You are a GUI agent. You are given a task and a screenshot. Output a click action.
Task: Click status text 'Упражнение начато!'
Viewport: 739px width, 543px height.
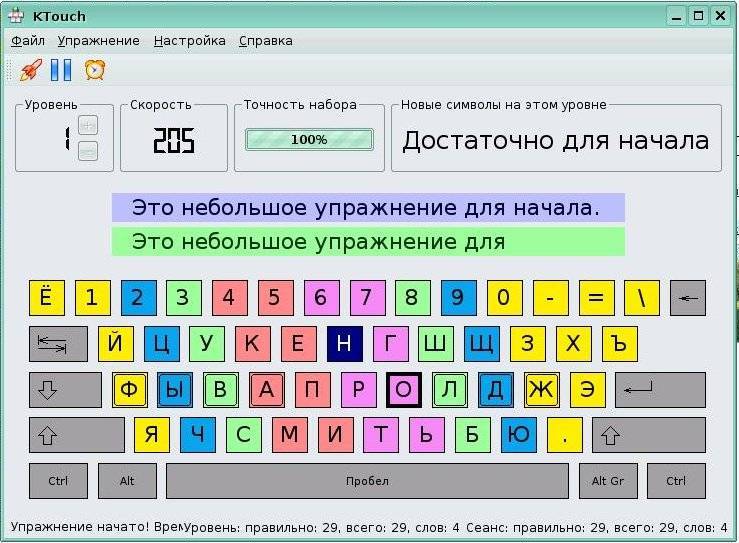(80, 527)
